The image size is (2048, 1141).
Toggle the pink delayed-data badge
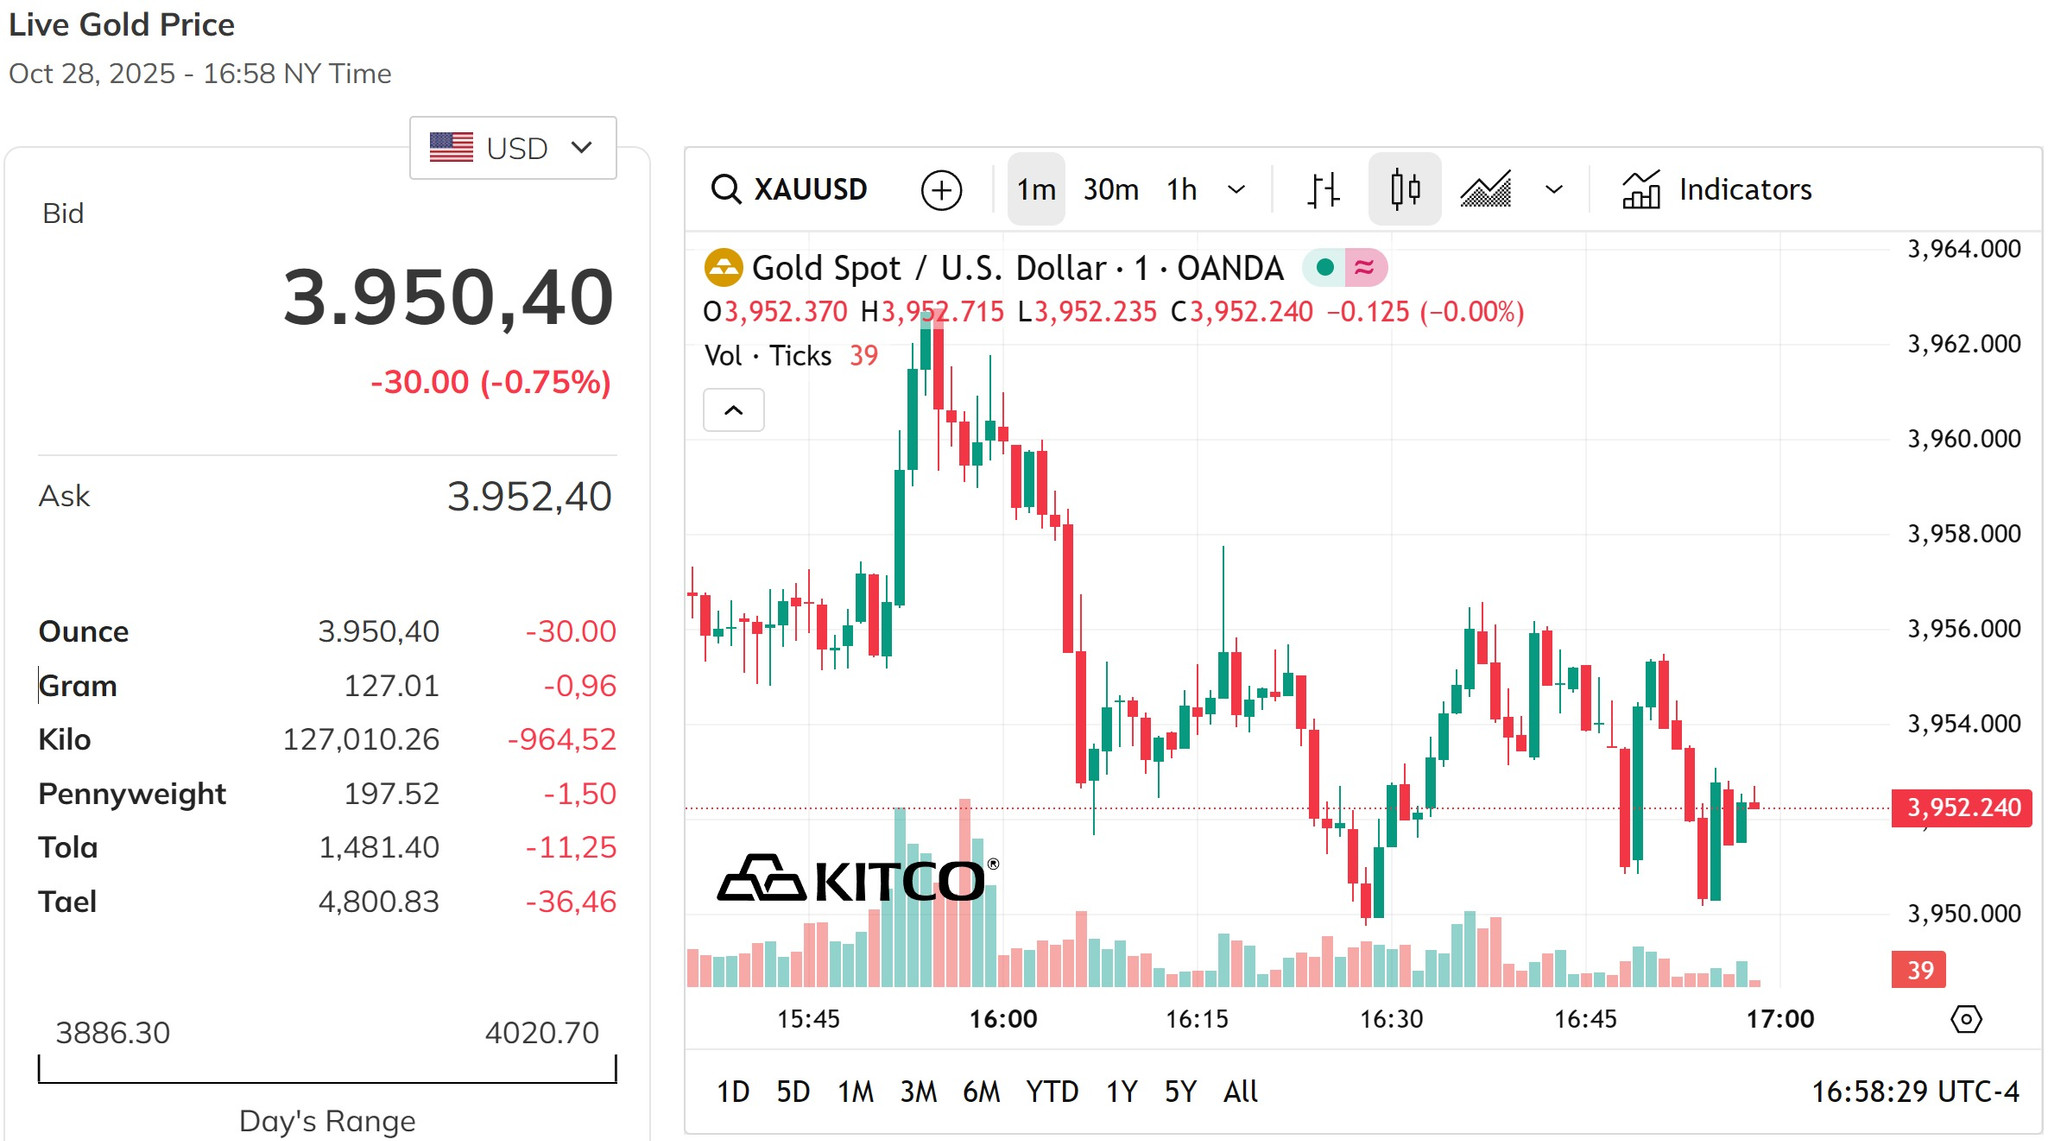coord(1365,267)
